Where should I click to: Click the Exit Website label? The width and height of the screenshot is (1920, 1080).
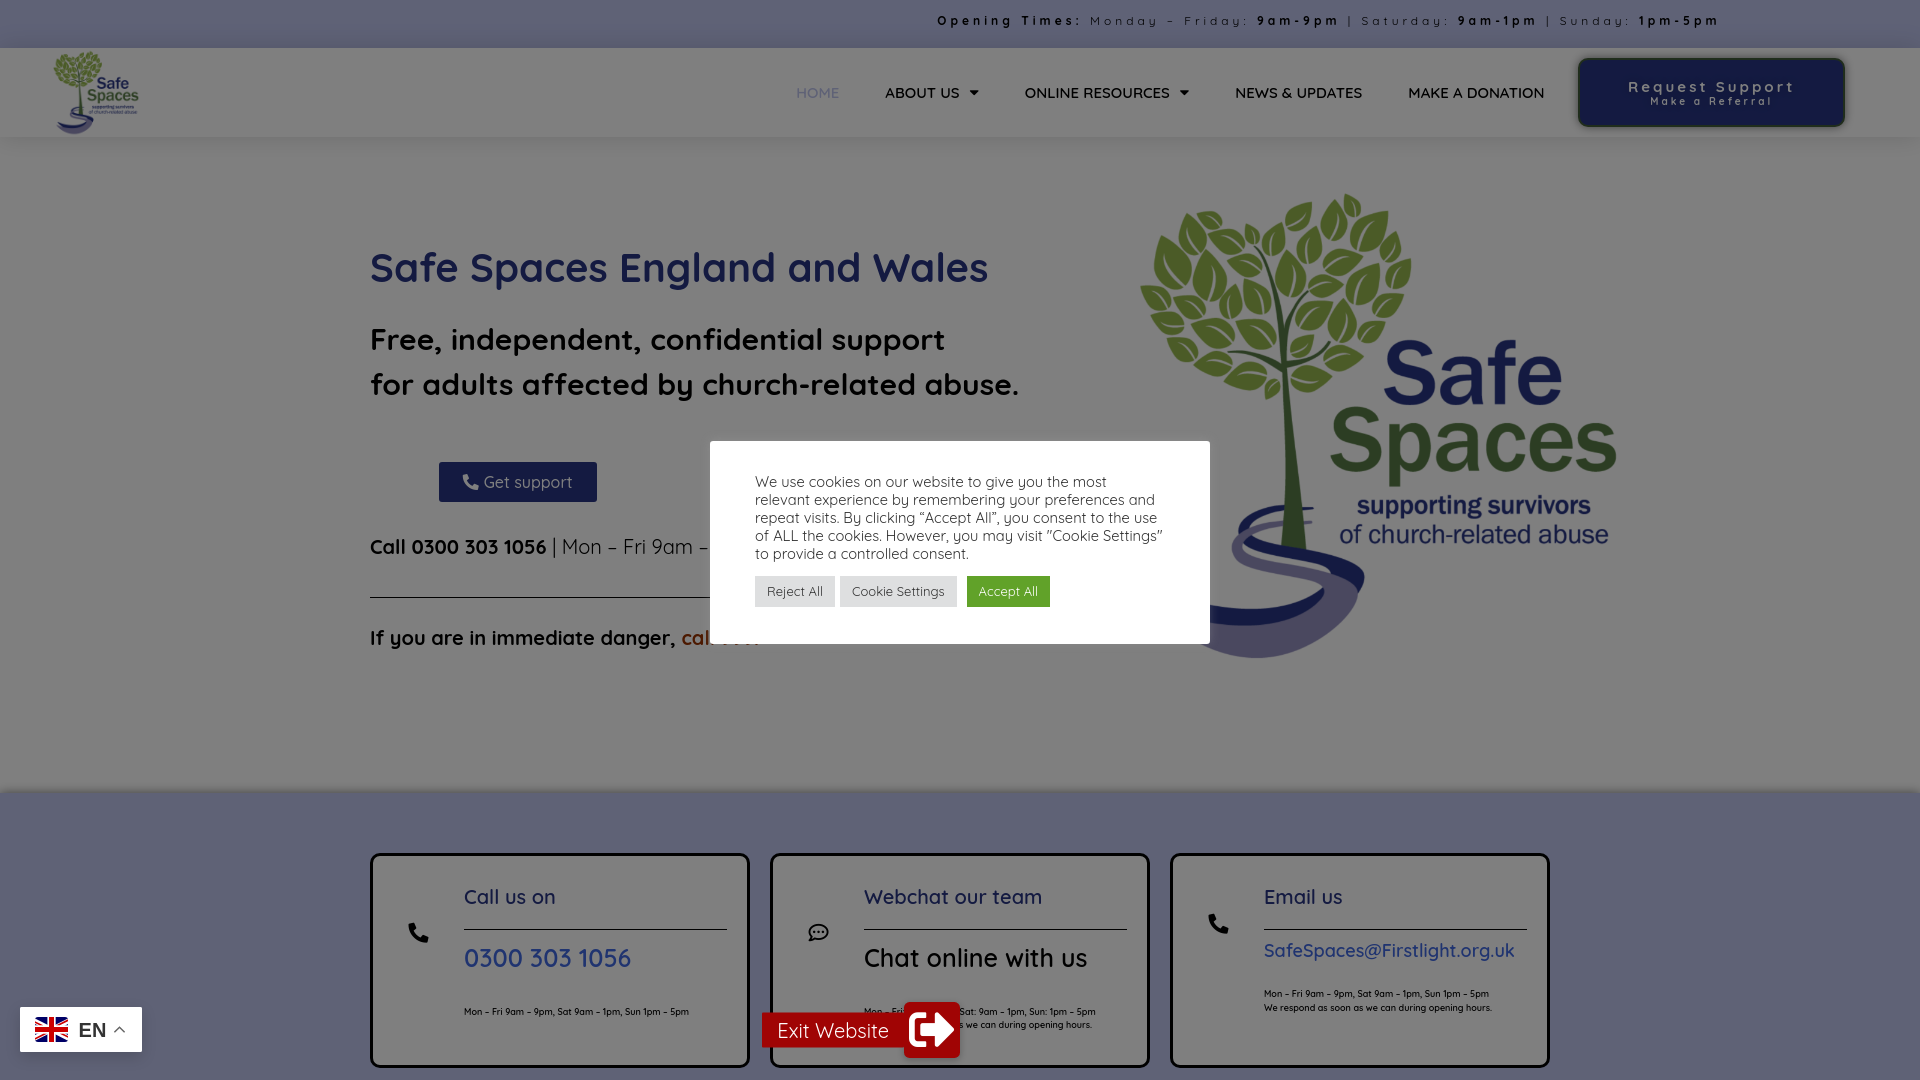832,1030
